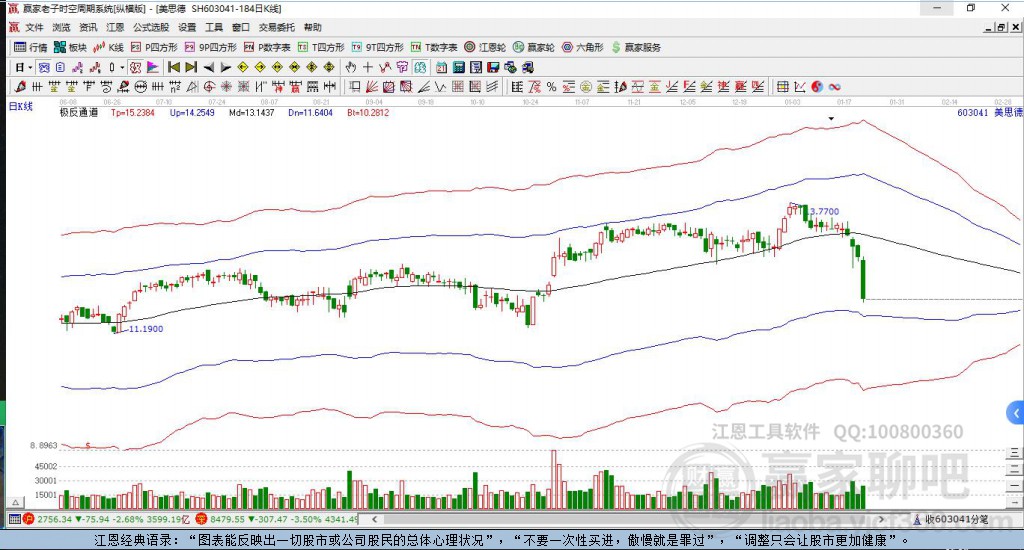Screen dimensions: 1024x550
Task: Click the yin-yang symbol icon
Action: click(817, 86)
